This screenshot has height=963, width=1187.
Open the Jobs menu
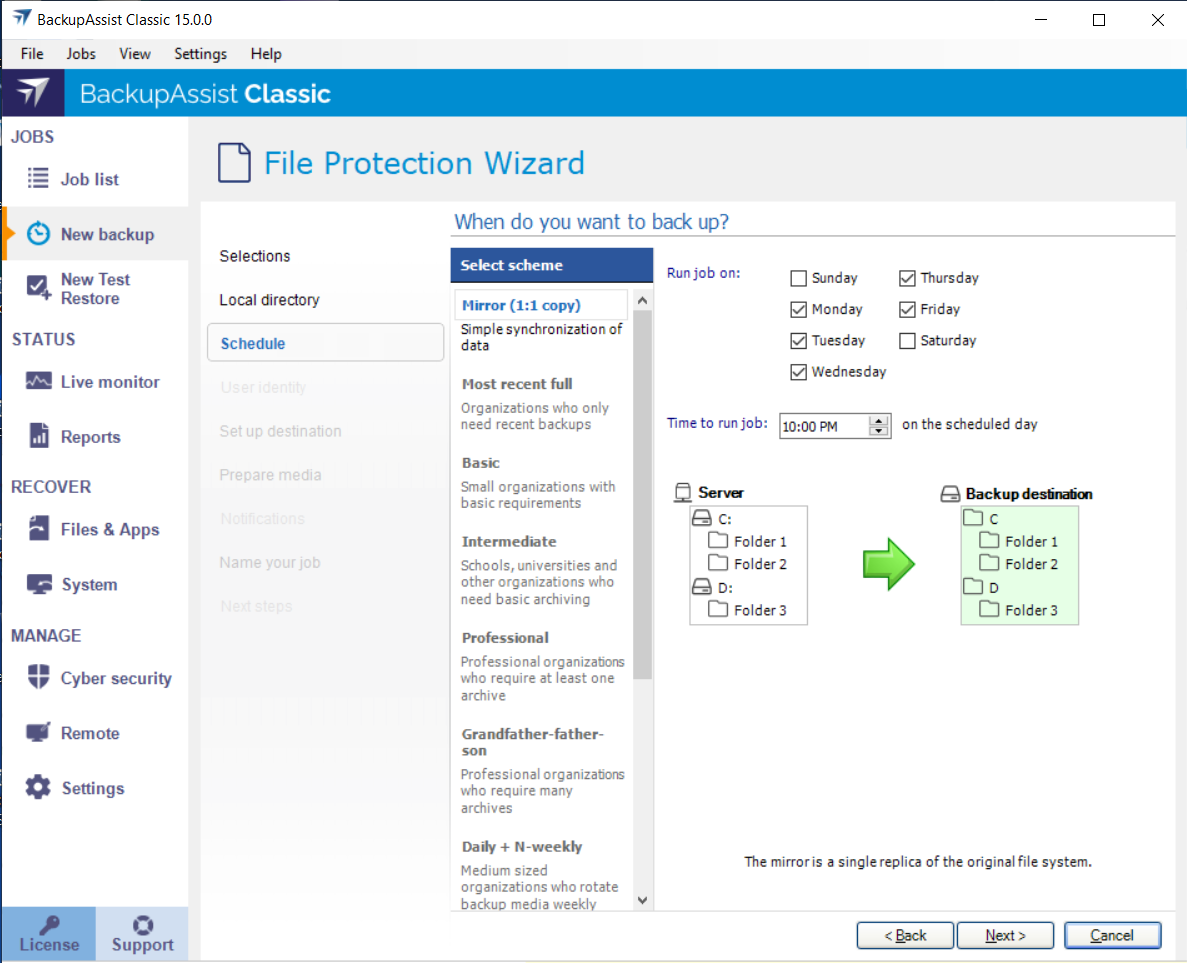coord(81,54)
